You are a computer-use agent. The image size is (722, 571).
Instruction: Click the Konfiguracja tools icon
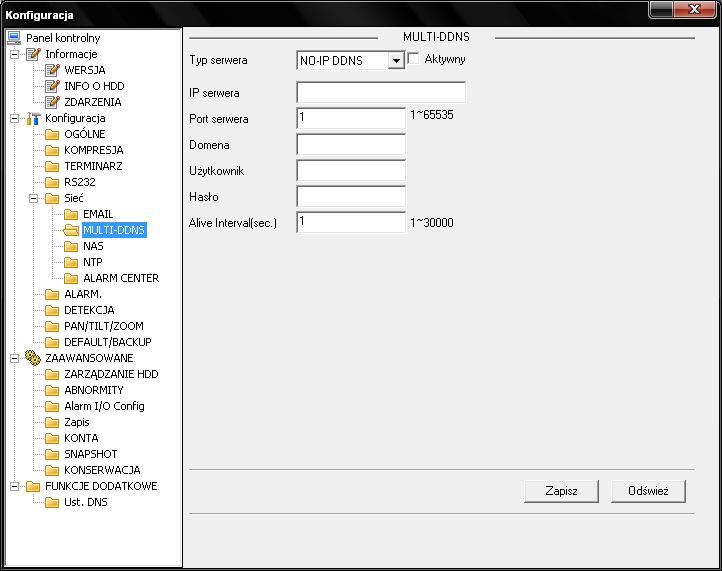pos(33,118)
